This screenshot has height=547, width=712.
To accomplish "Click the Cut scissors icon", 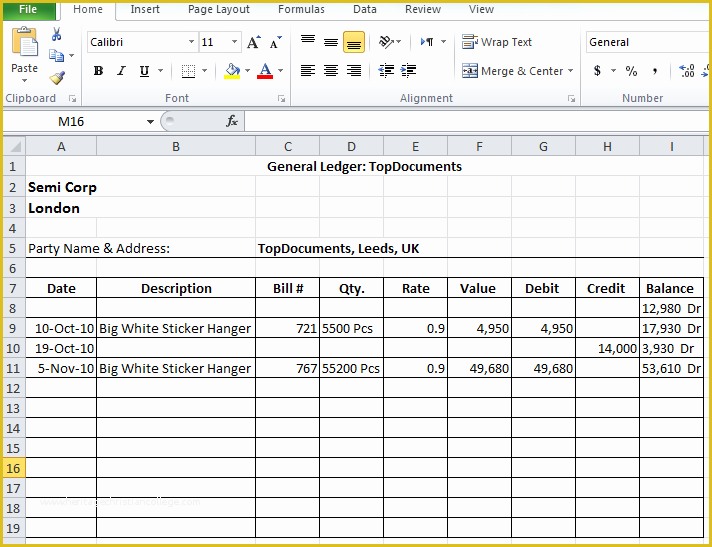I will click(x=56, y=34).
